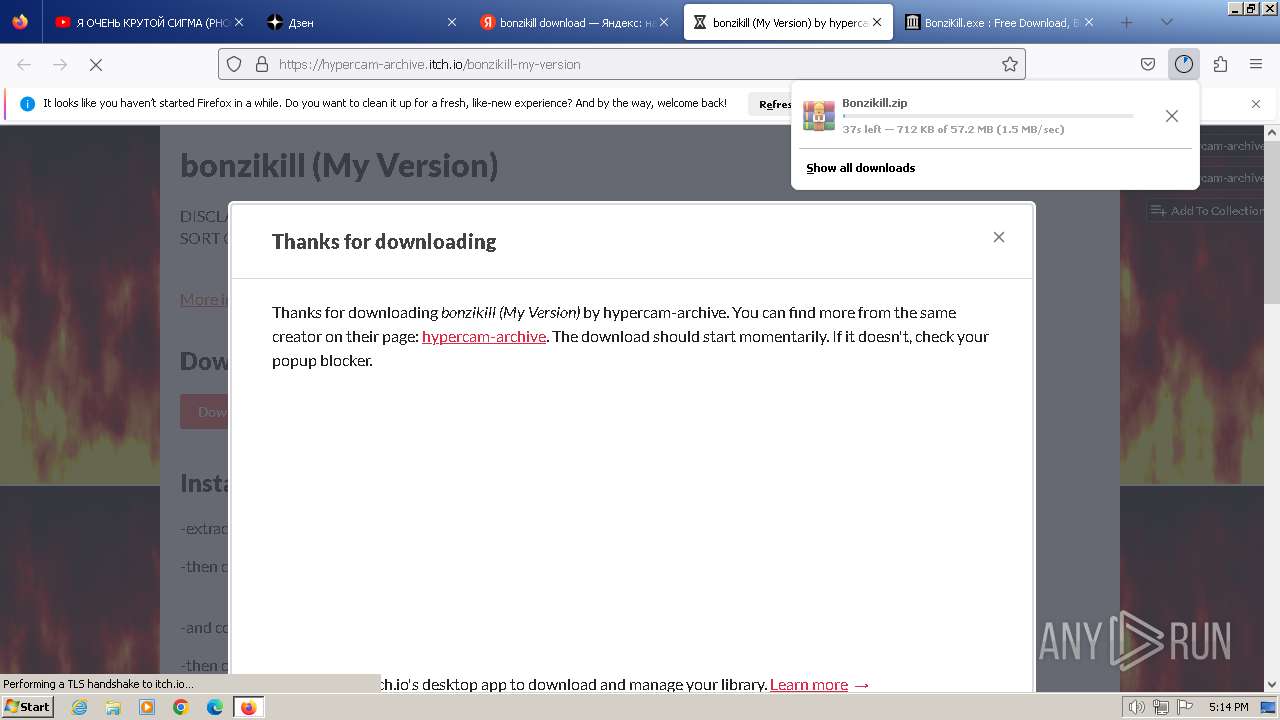
Task: Go forward to next page
Action: [60, 64]
